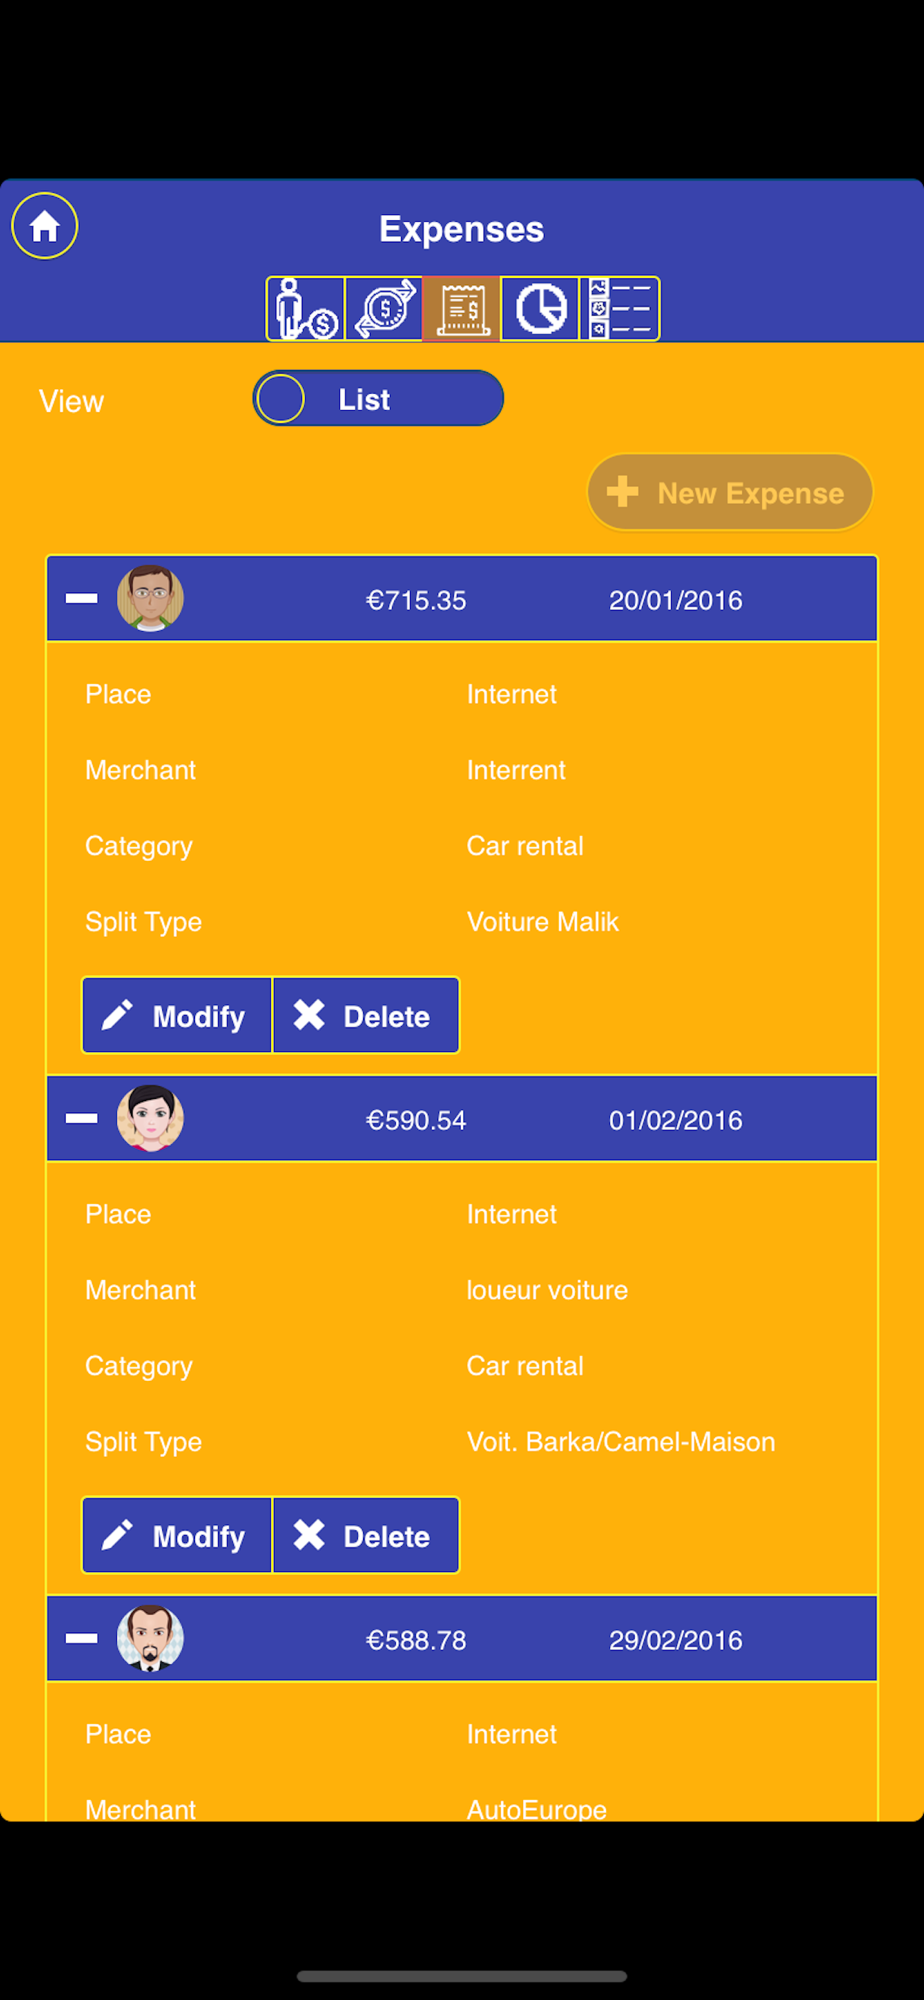The height and width of the screenshot is (2000, 924).
Task: Tap avatar of man with glasses
Action: (x=150, y=599)
